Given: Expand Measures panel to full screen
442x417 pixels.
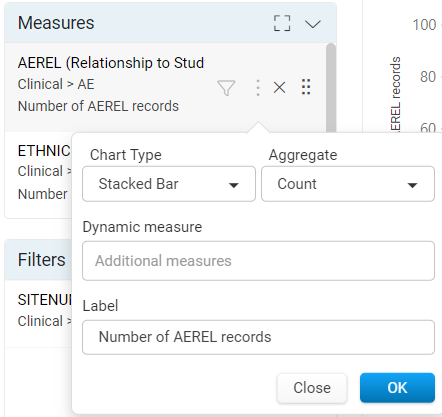Looking at the screenshot, I should tap(282, 23).
